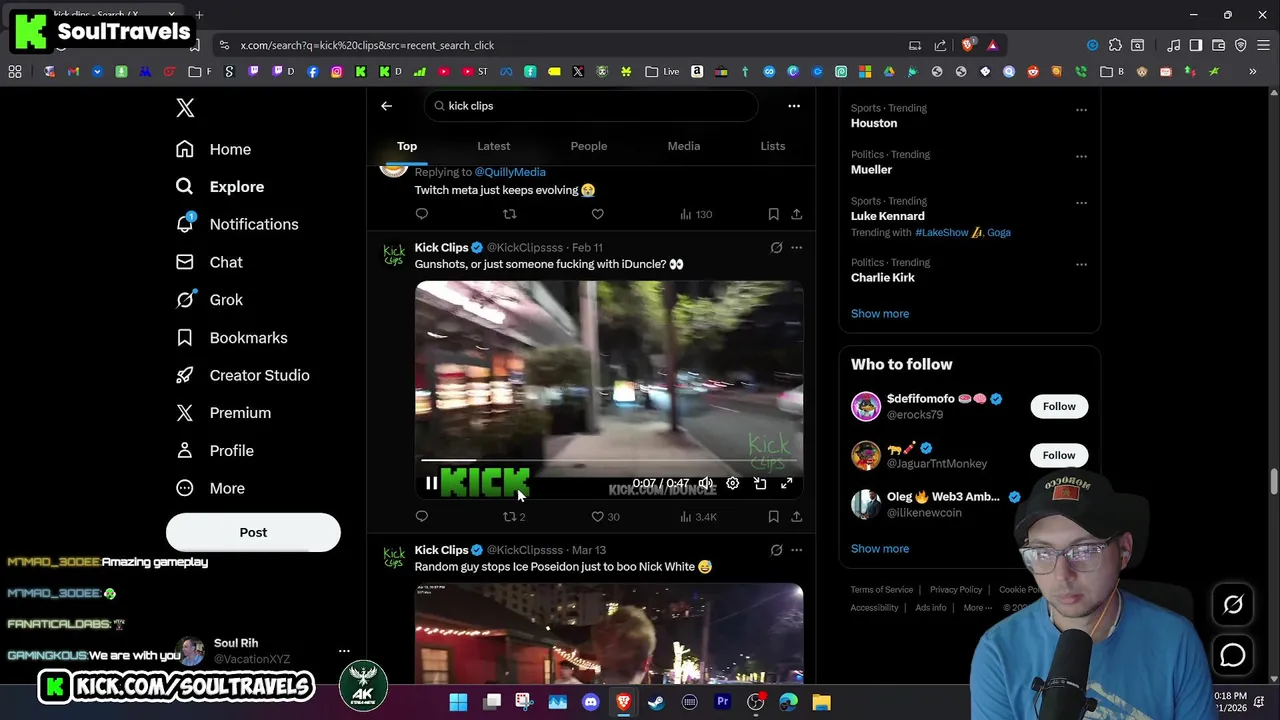
Task: Open the video settings gear
Action: tap(733, 484)
